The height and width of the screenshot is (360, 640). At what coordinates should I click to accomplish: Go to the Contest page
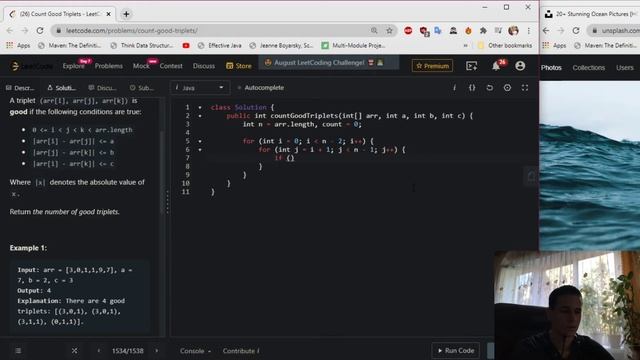(171, 66)
